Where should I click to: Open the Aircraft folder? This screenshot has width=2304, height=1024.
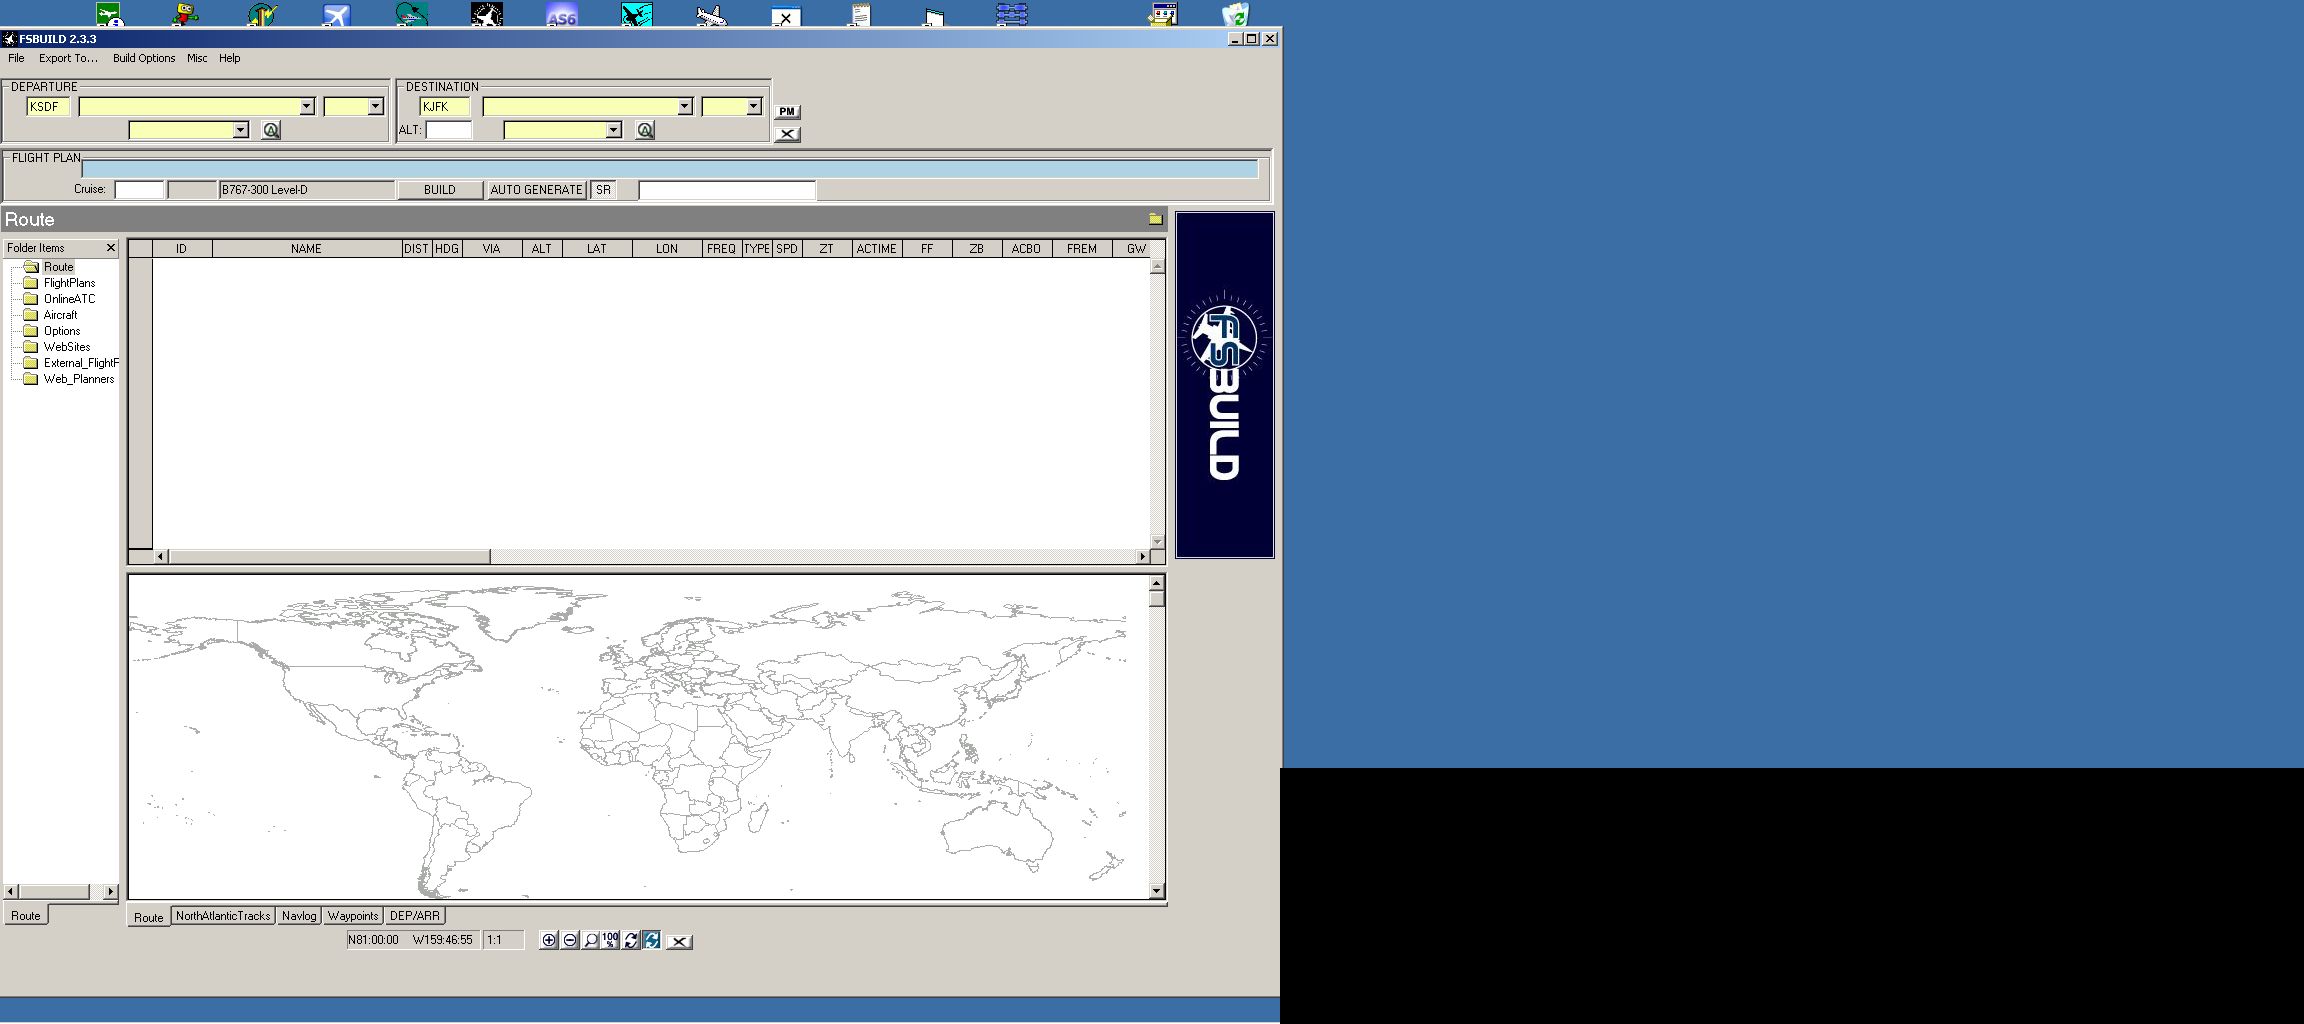[60, 315]
